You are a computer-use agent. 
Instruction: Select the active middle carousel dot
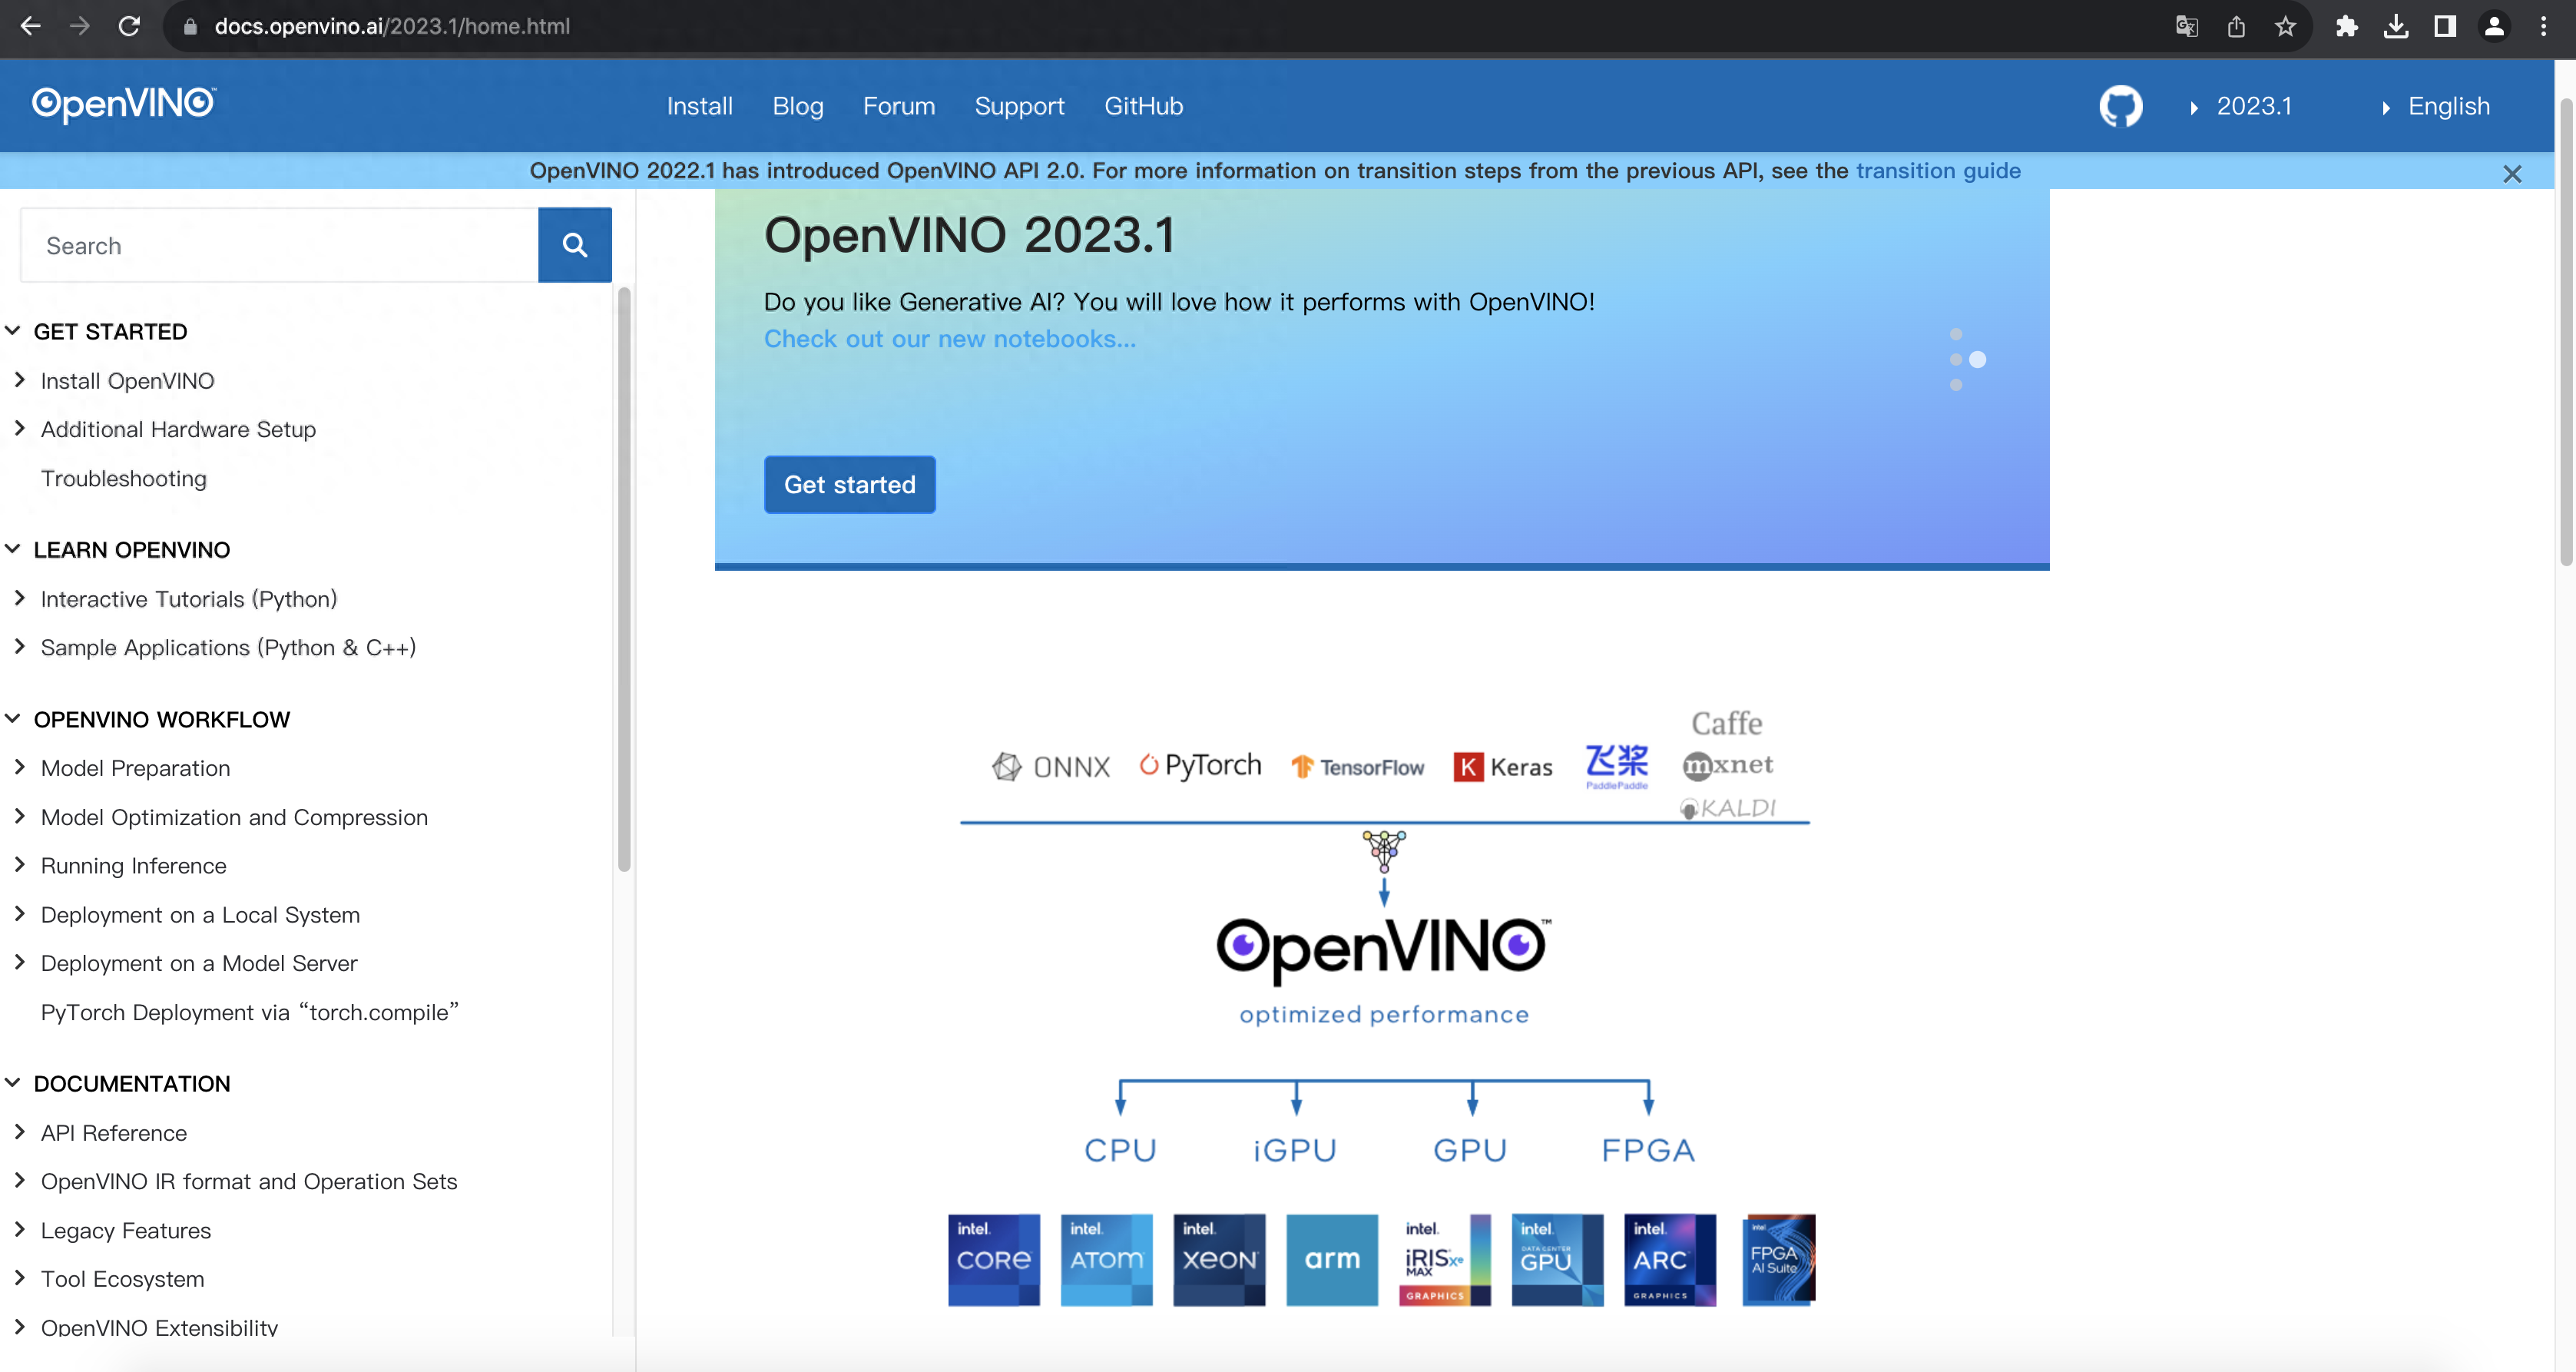pyautogui.click(x=1977, y=359)
